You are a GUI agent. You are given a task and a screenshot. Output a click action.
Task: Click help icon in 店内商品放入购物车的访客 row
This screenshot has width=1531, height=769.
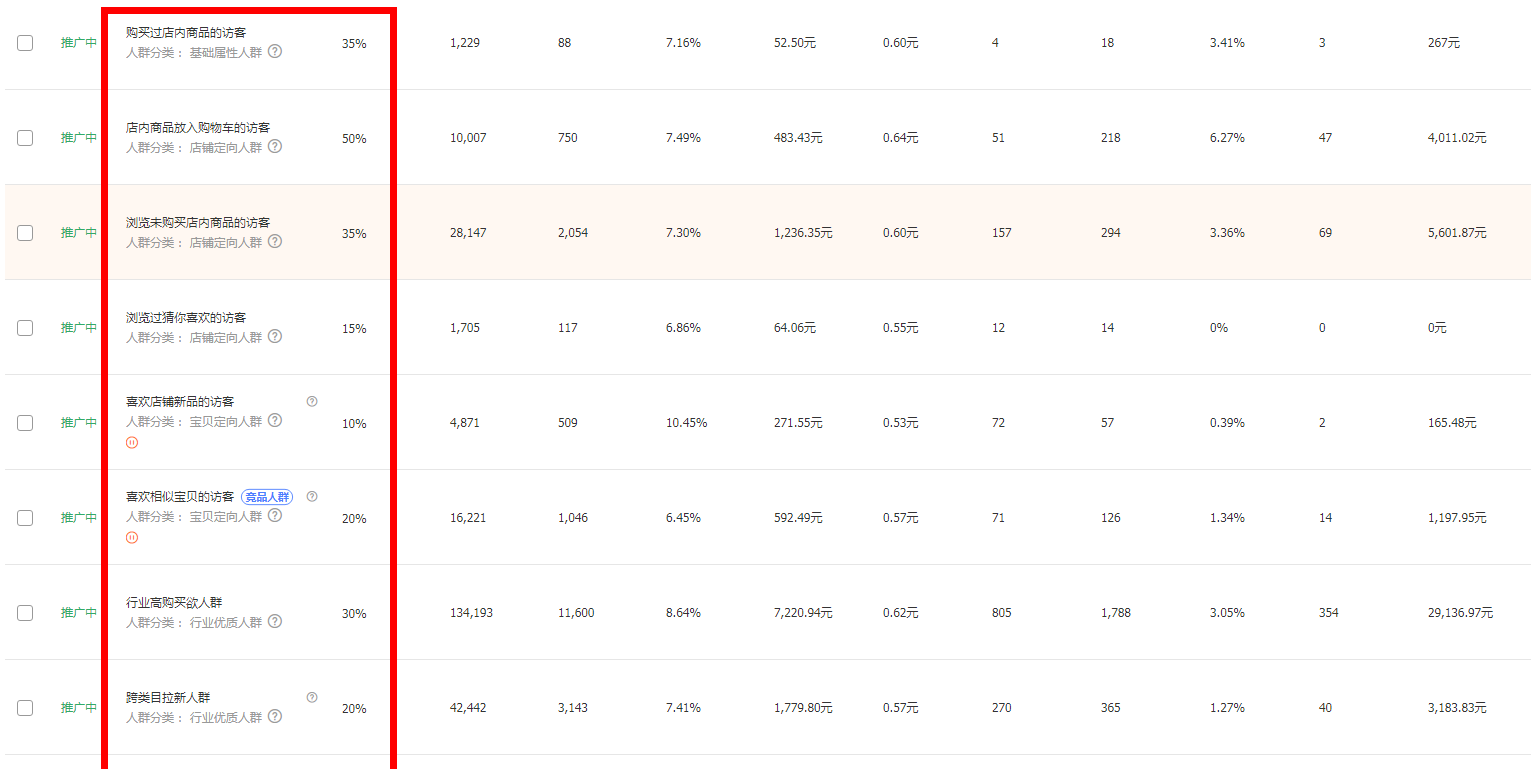click(x=275, y=146)
